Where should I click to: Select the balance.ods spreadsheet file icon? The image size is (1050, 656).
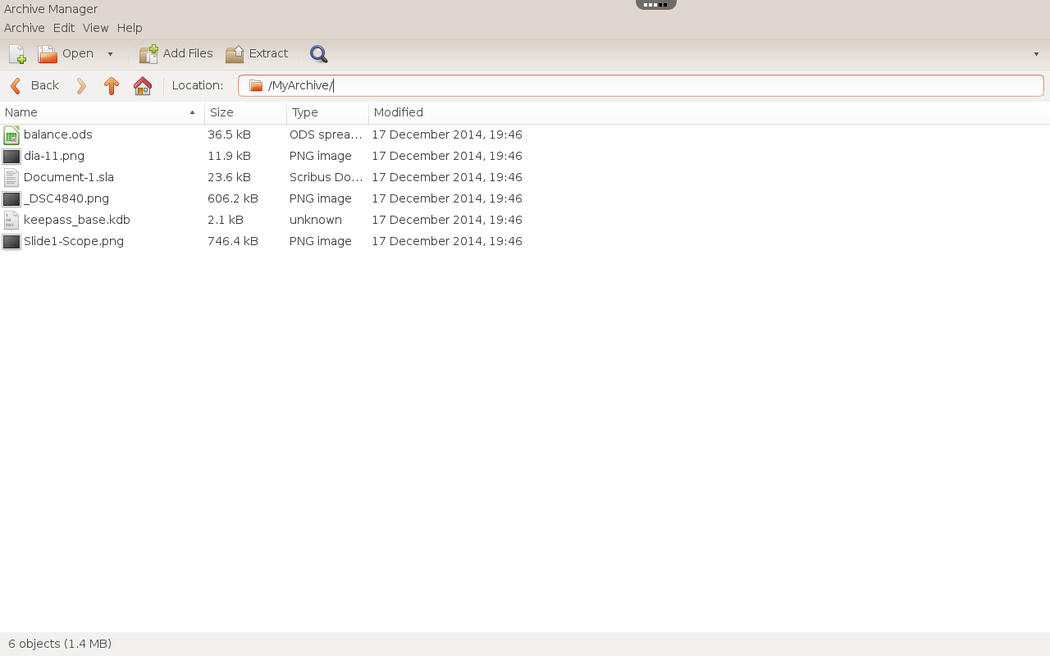12,135
